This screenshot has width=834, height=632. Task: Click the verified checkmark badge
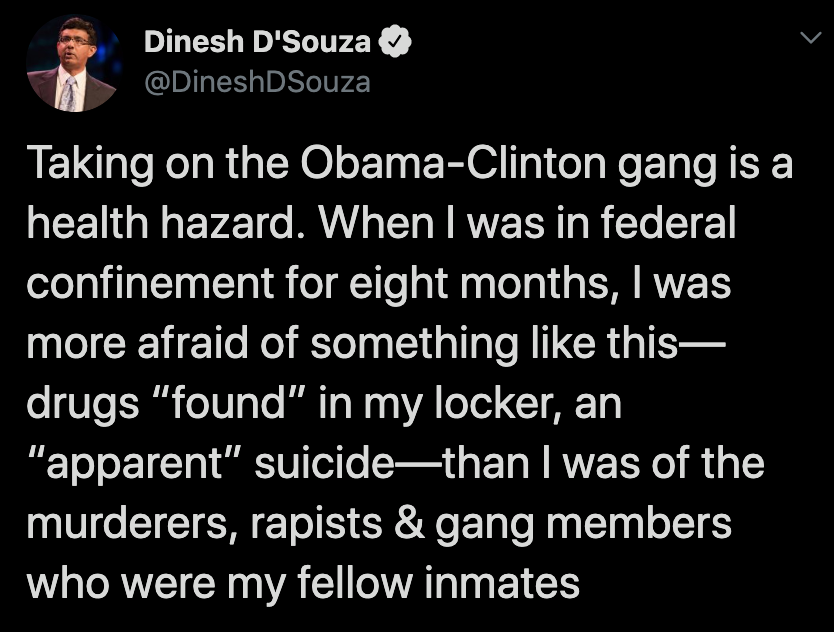[x=395, y=41]
